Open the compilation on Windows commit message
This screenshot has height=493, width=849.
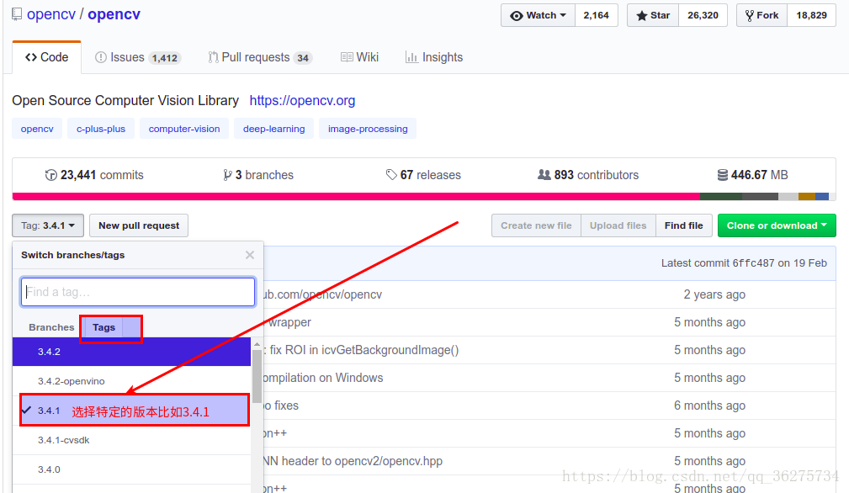[323, 378]
